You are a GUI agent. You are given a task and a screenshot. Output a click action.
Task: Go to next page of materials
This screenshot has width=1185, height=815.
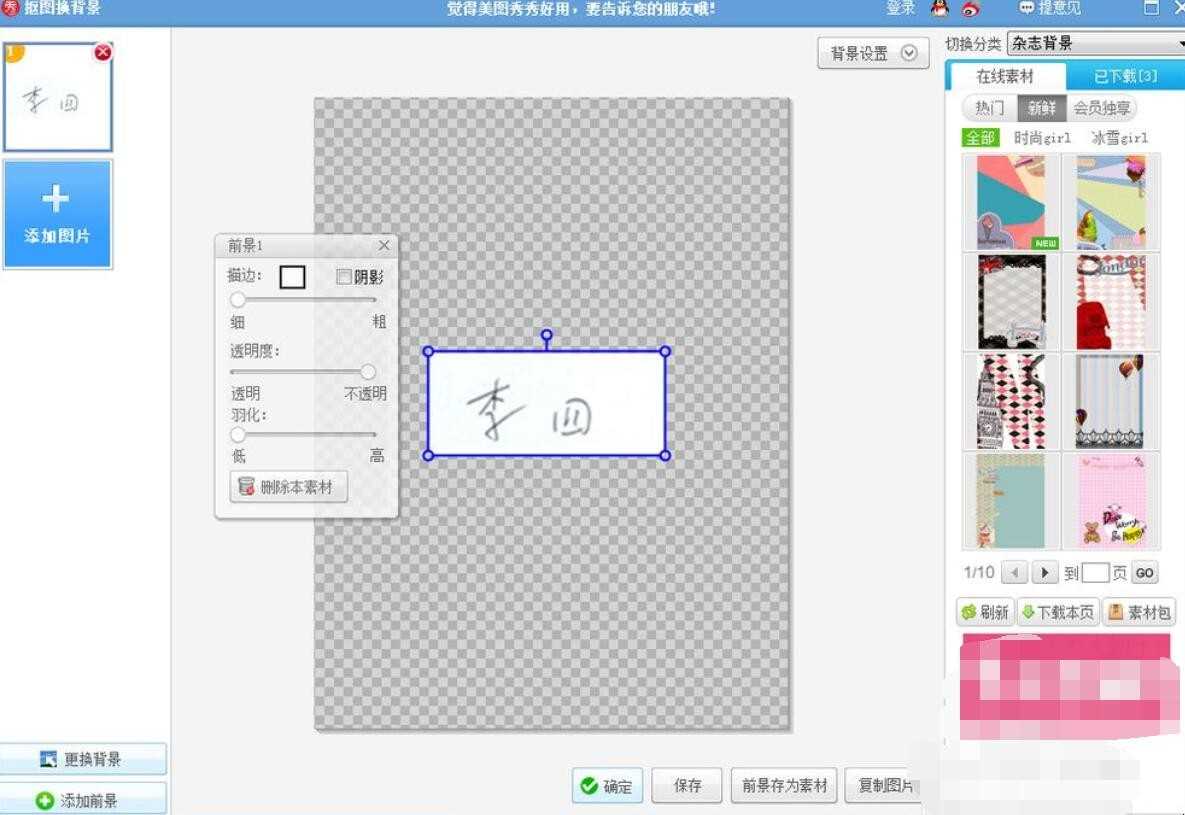pos(1044,572)
